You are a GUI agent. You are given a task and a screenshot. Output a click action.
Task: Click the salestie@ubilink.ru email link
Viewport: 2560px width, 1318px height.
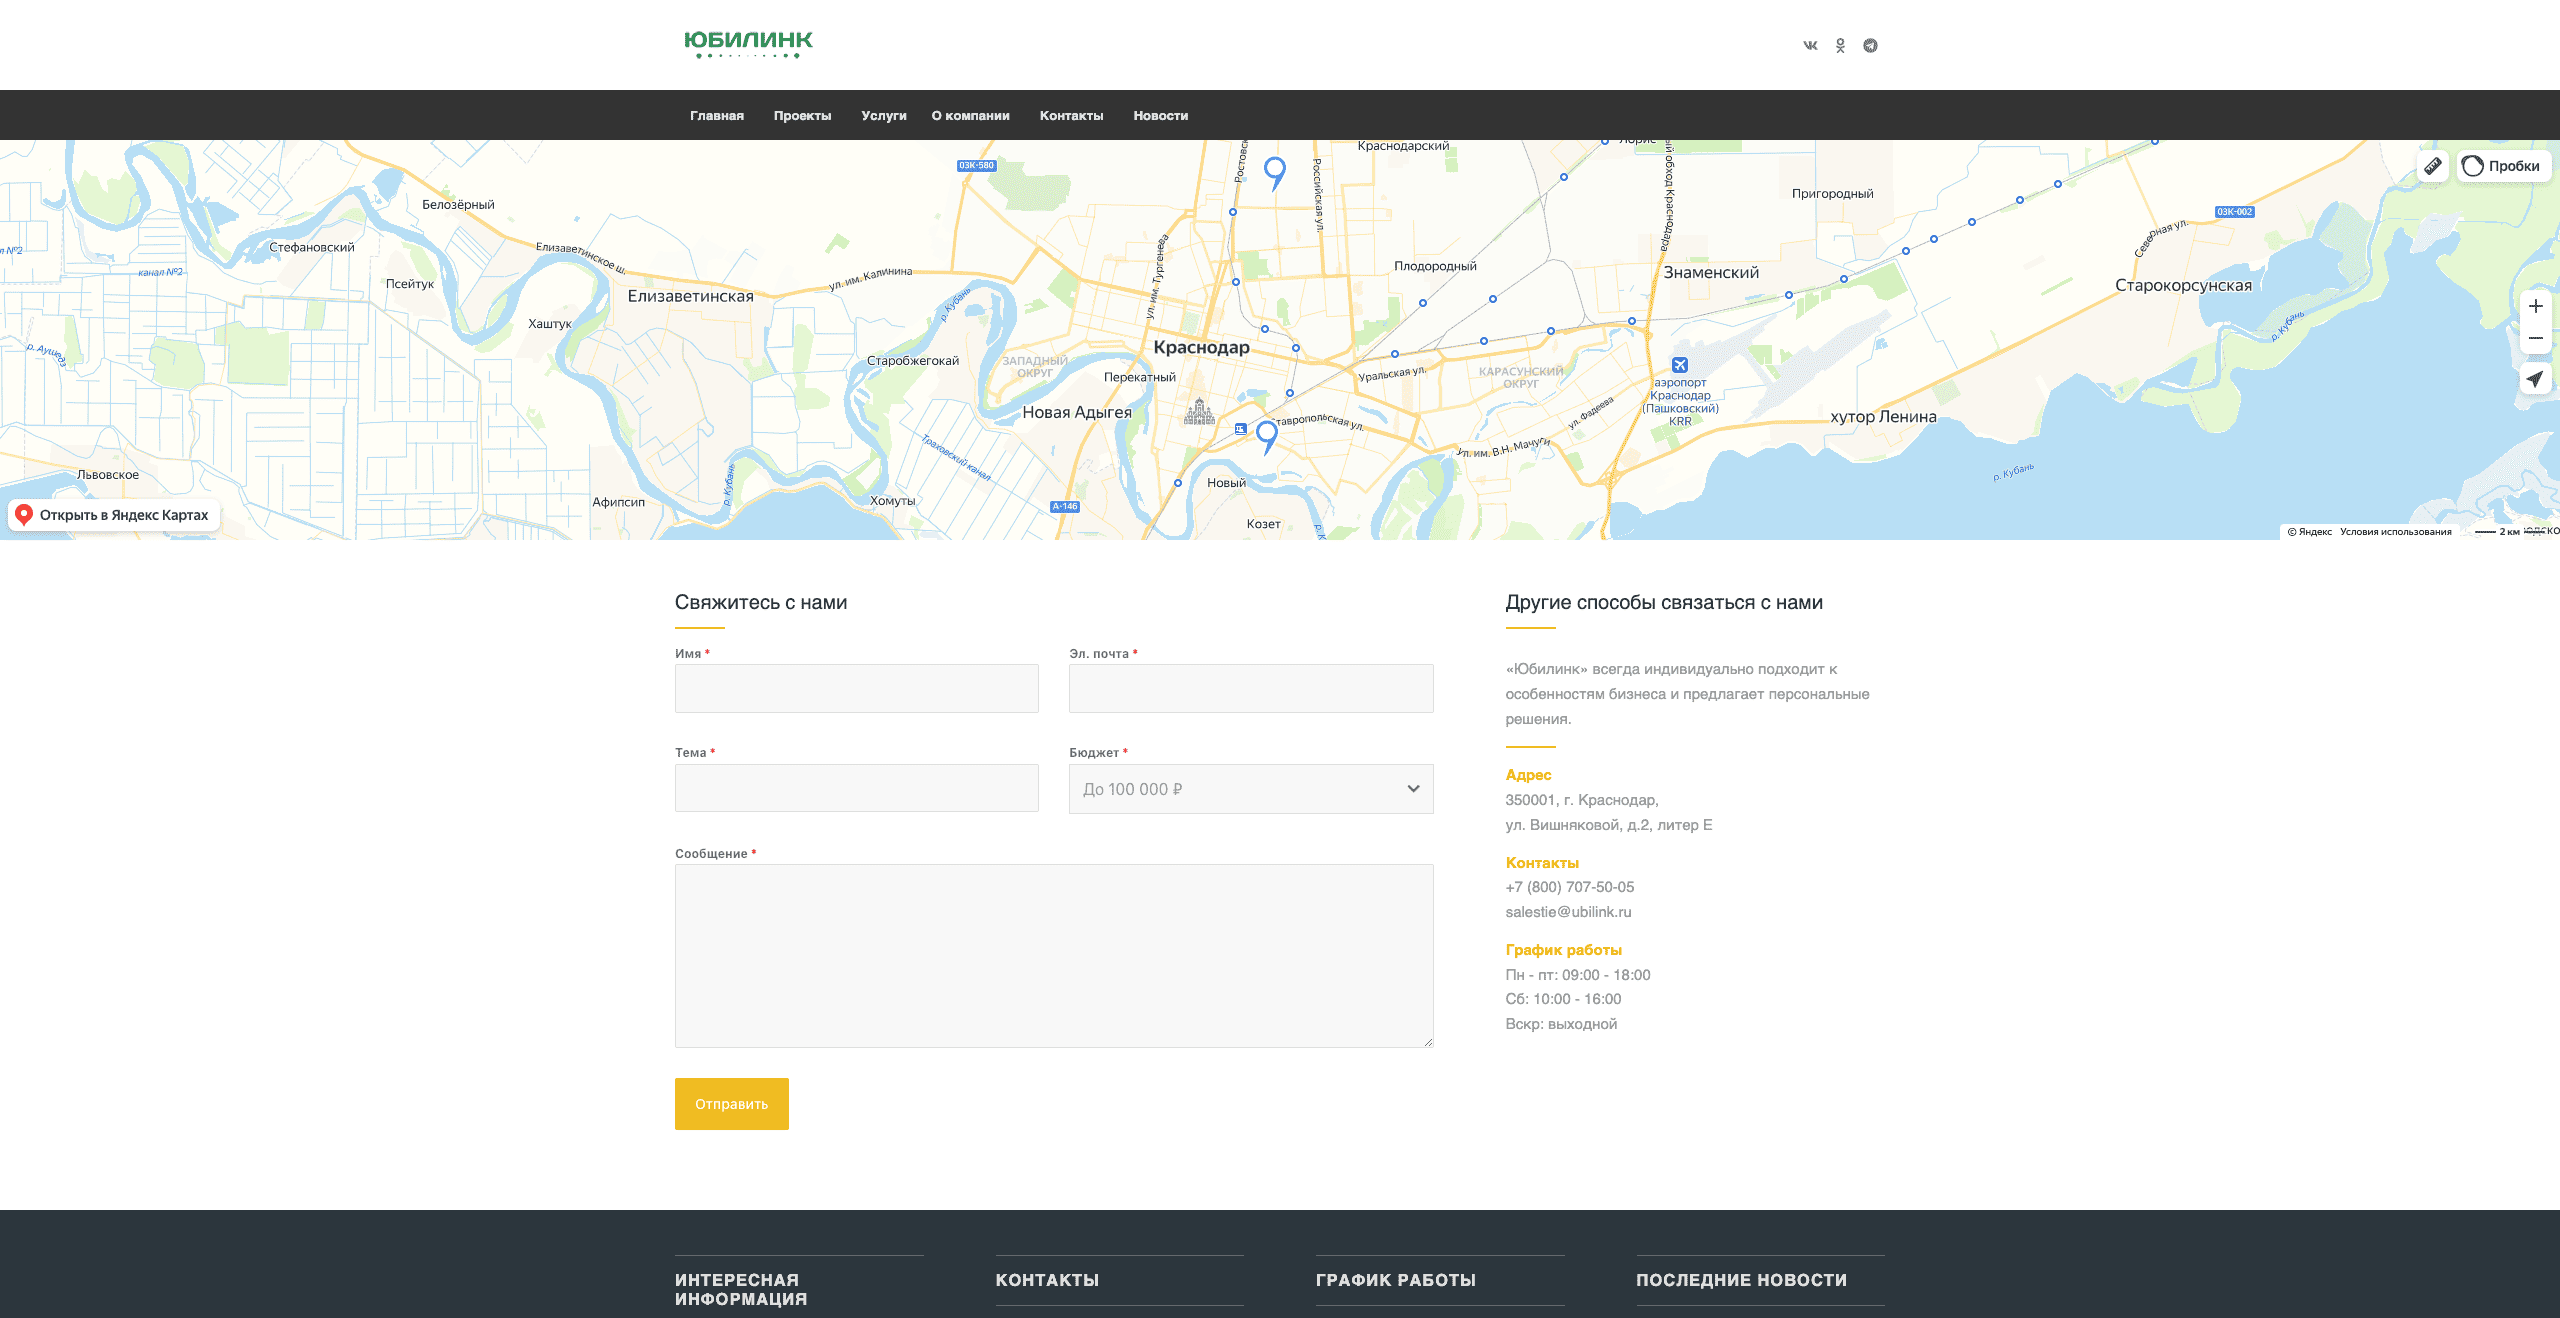pyautogui.click(x=1568, y=912)
